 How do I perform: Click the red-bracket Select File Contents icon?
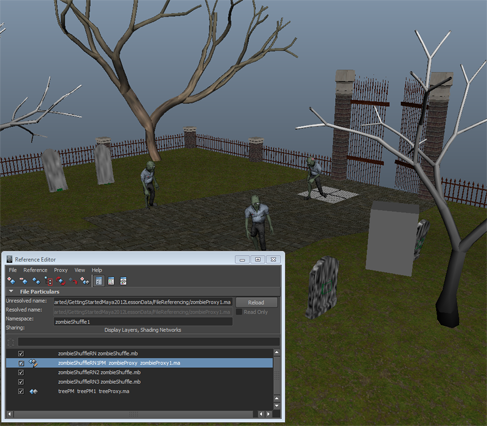(49, 281)
